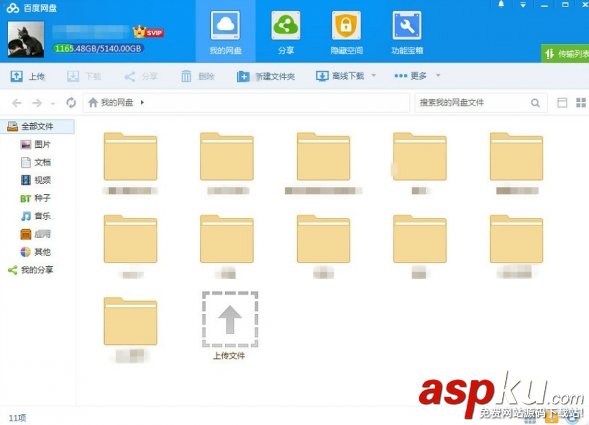Filter by 其他 in the sidebar

[36, 252]
